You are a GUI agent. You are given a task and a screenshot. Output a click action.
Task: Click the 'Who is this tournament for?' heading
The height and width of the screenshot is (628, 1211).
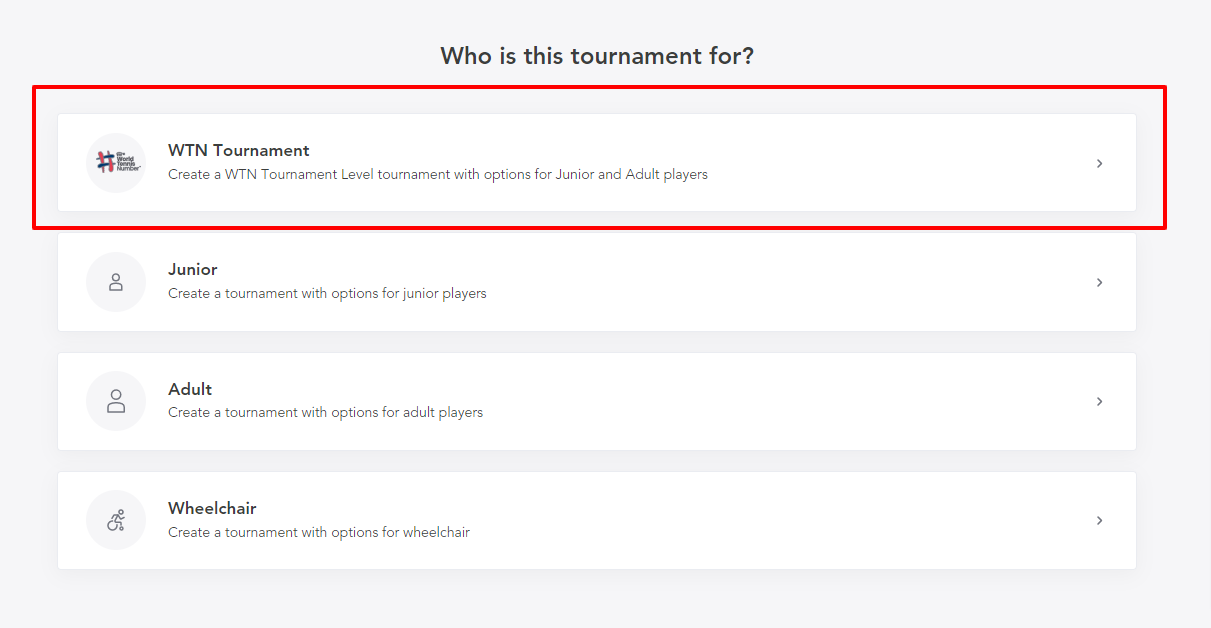[x=597, y=56]
